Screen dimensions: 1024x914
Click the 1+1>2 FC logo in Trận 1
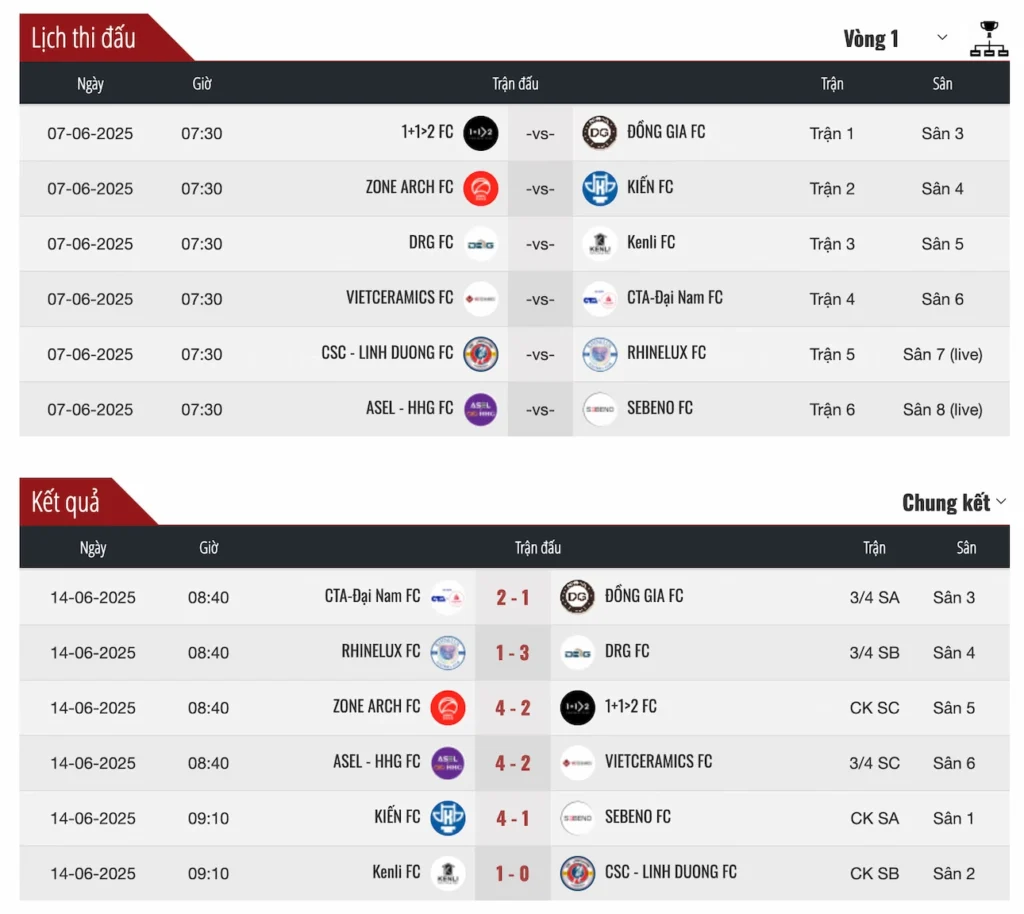(481, 133)
